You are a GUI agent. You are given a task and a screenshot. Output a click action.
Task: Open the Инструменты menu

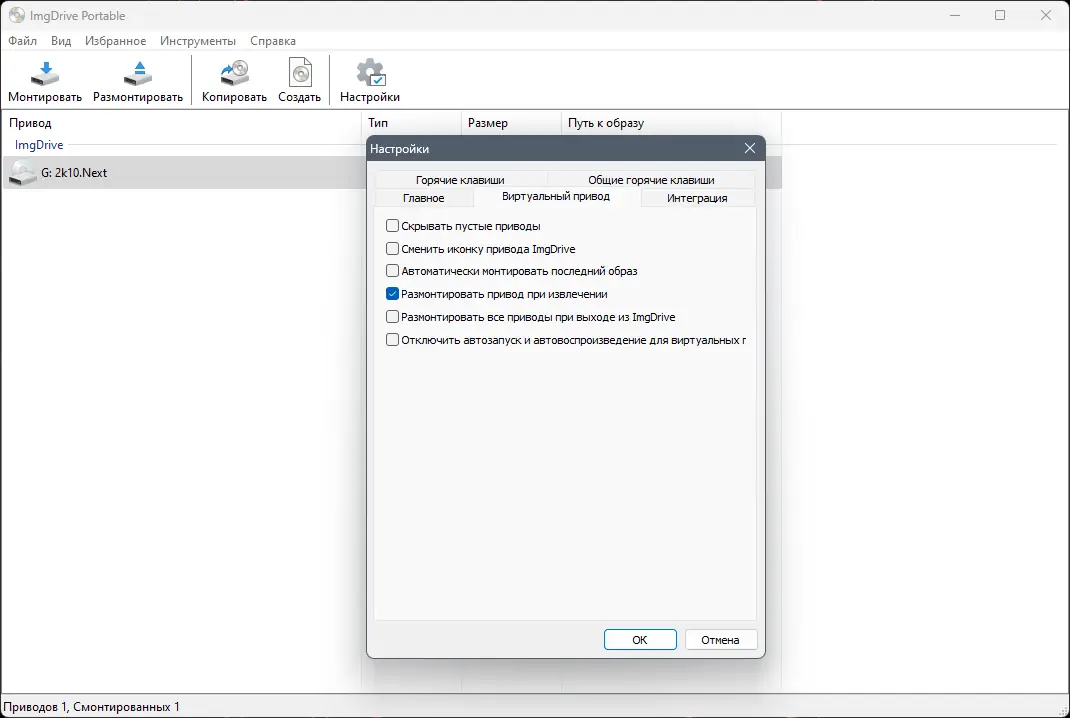[x=198, y=41]
